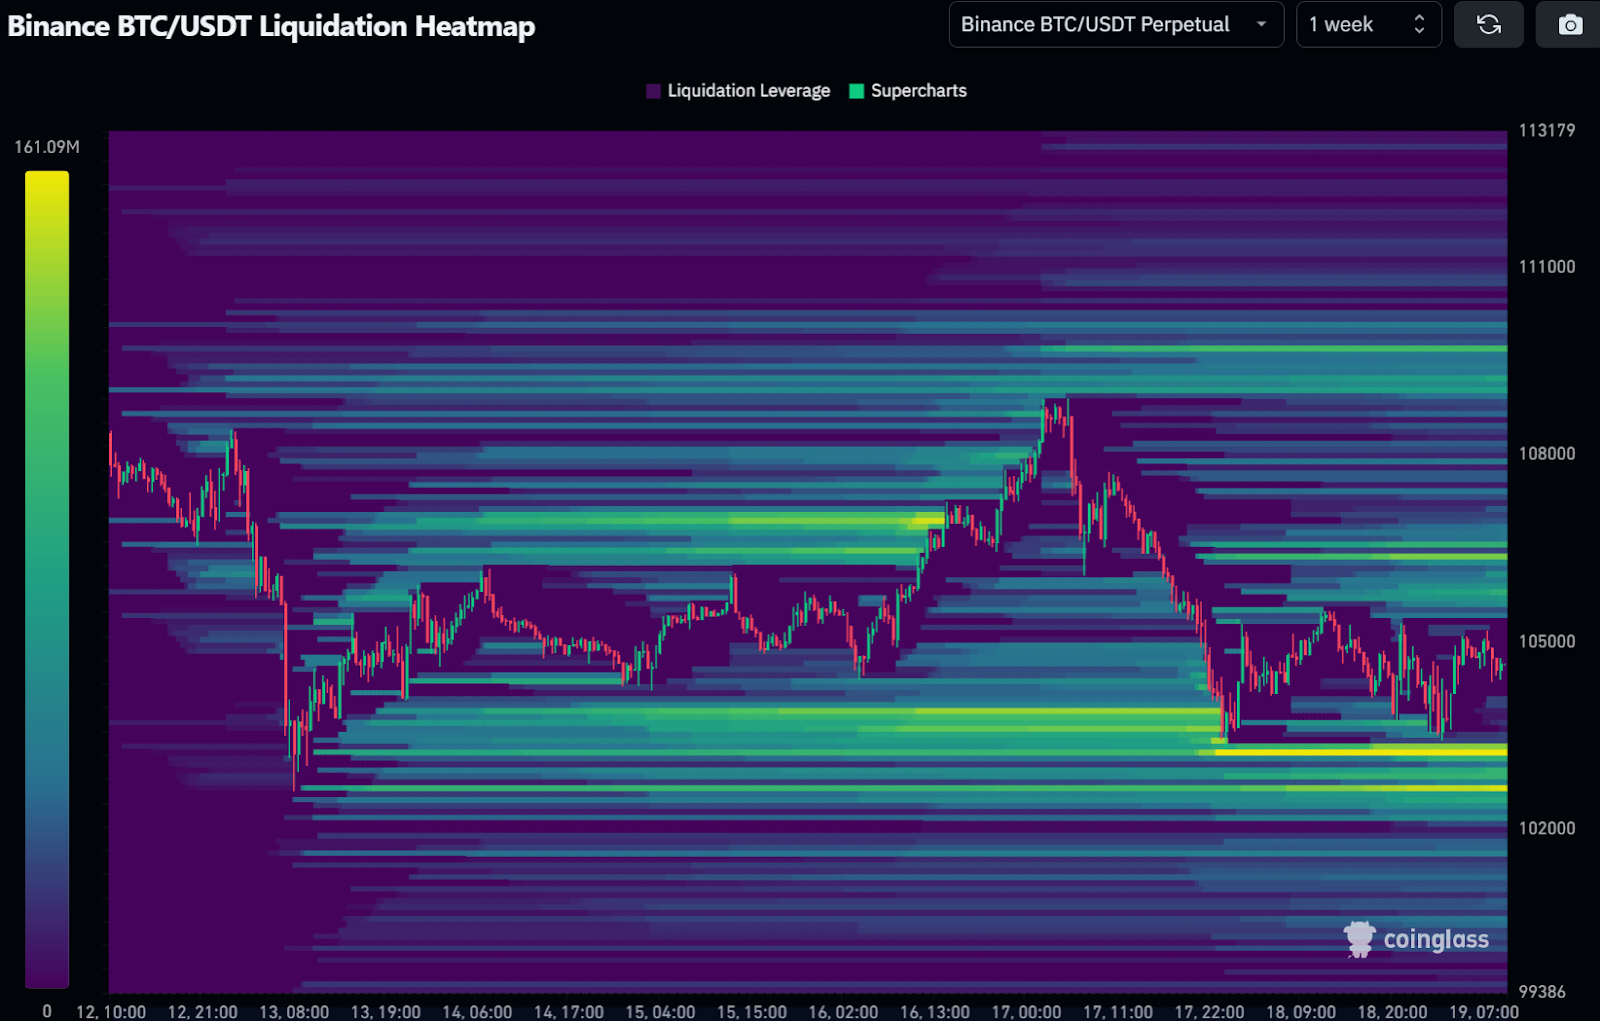Viewport: 1600px width, 1021px height.
Task: Click the 161.09M color scale maximum label
Action: click(x=47, y=147)
